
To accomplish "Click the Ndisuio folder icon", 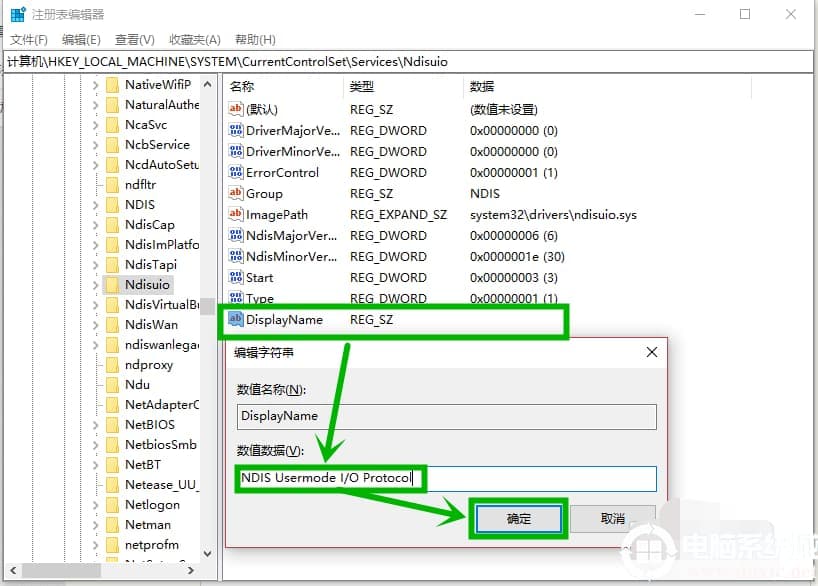I will (112, 285).
